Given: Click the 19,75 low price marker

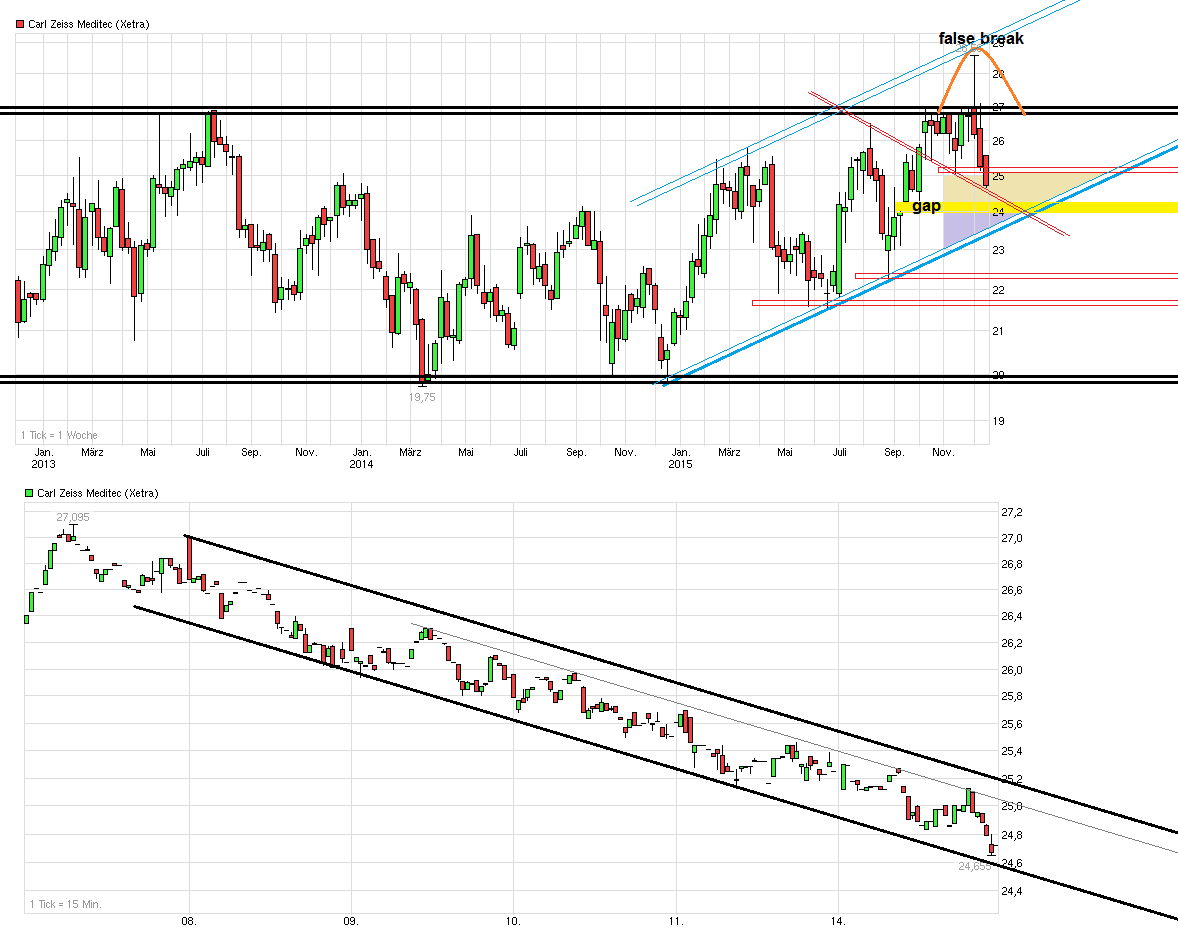Looking at the screenshot, I should (421, 397).
